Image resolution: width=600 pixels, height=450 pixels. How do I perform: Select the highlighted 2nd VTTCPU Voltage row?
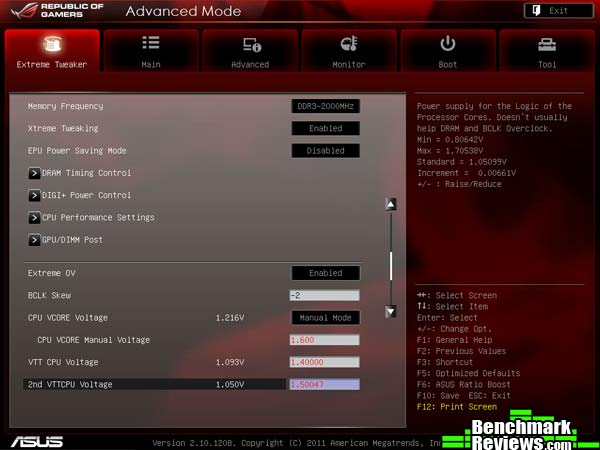[x=155, y=384]
